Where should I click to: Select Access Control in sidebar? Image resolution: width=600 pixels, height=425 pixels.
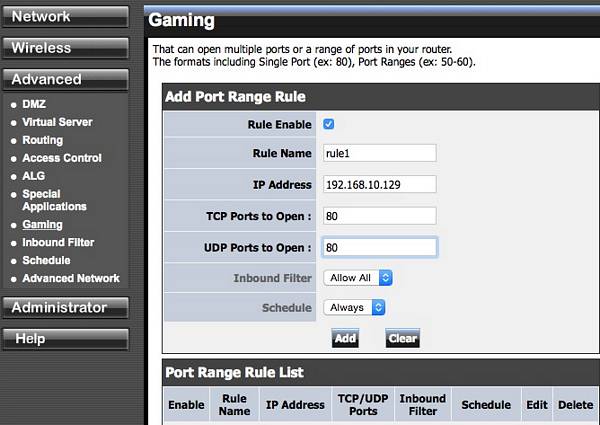click(62, 158)
